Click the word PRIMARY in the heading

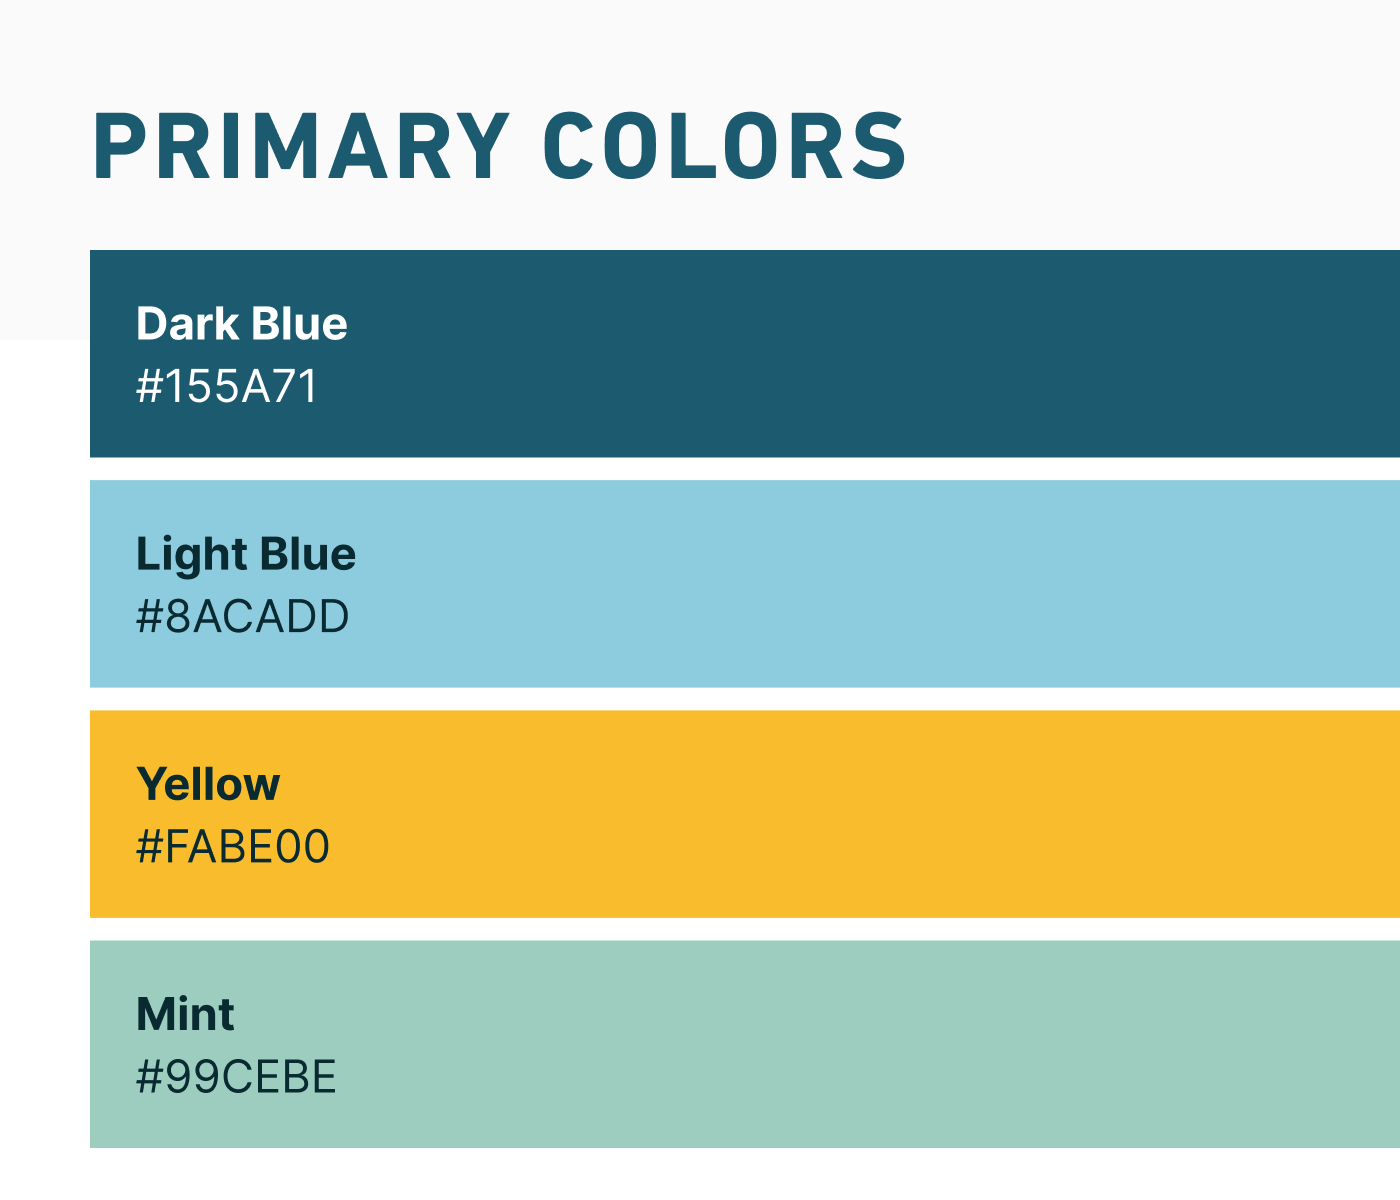click(301, 146)
